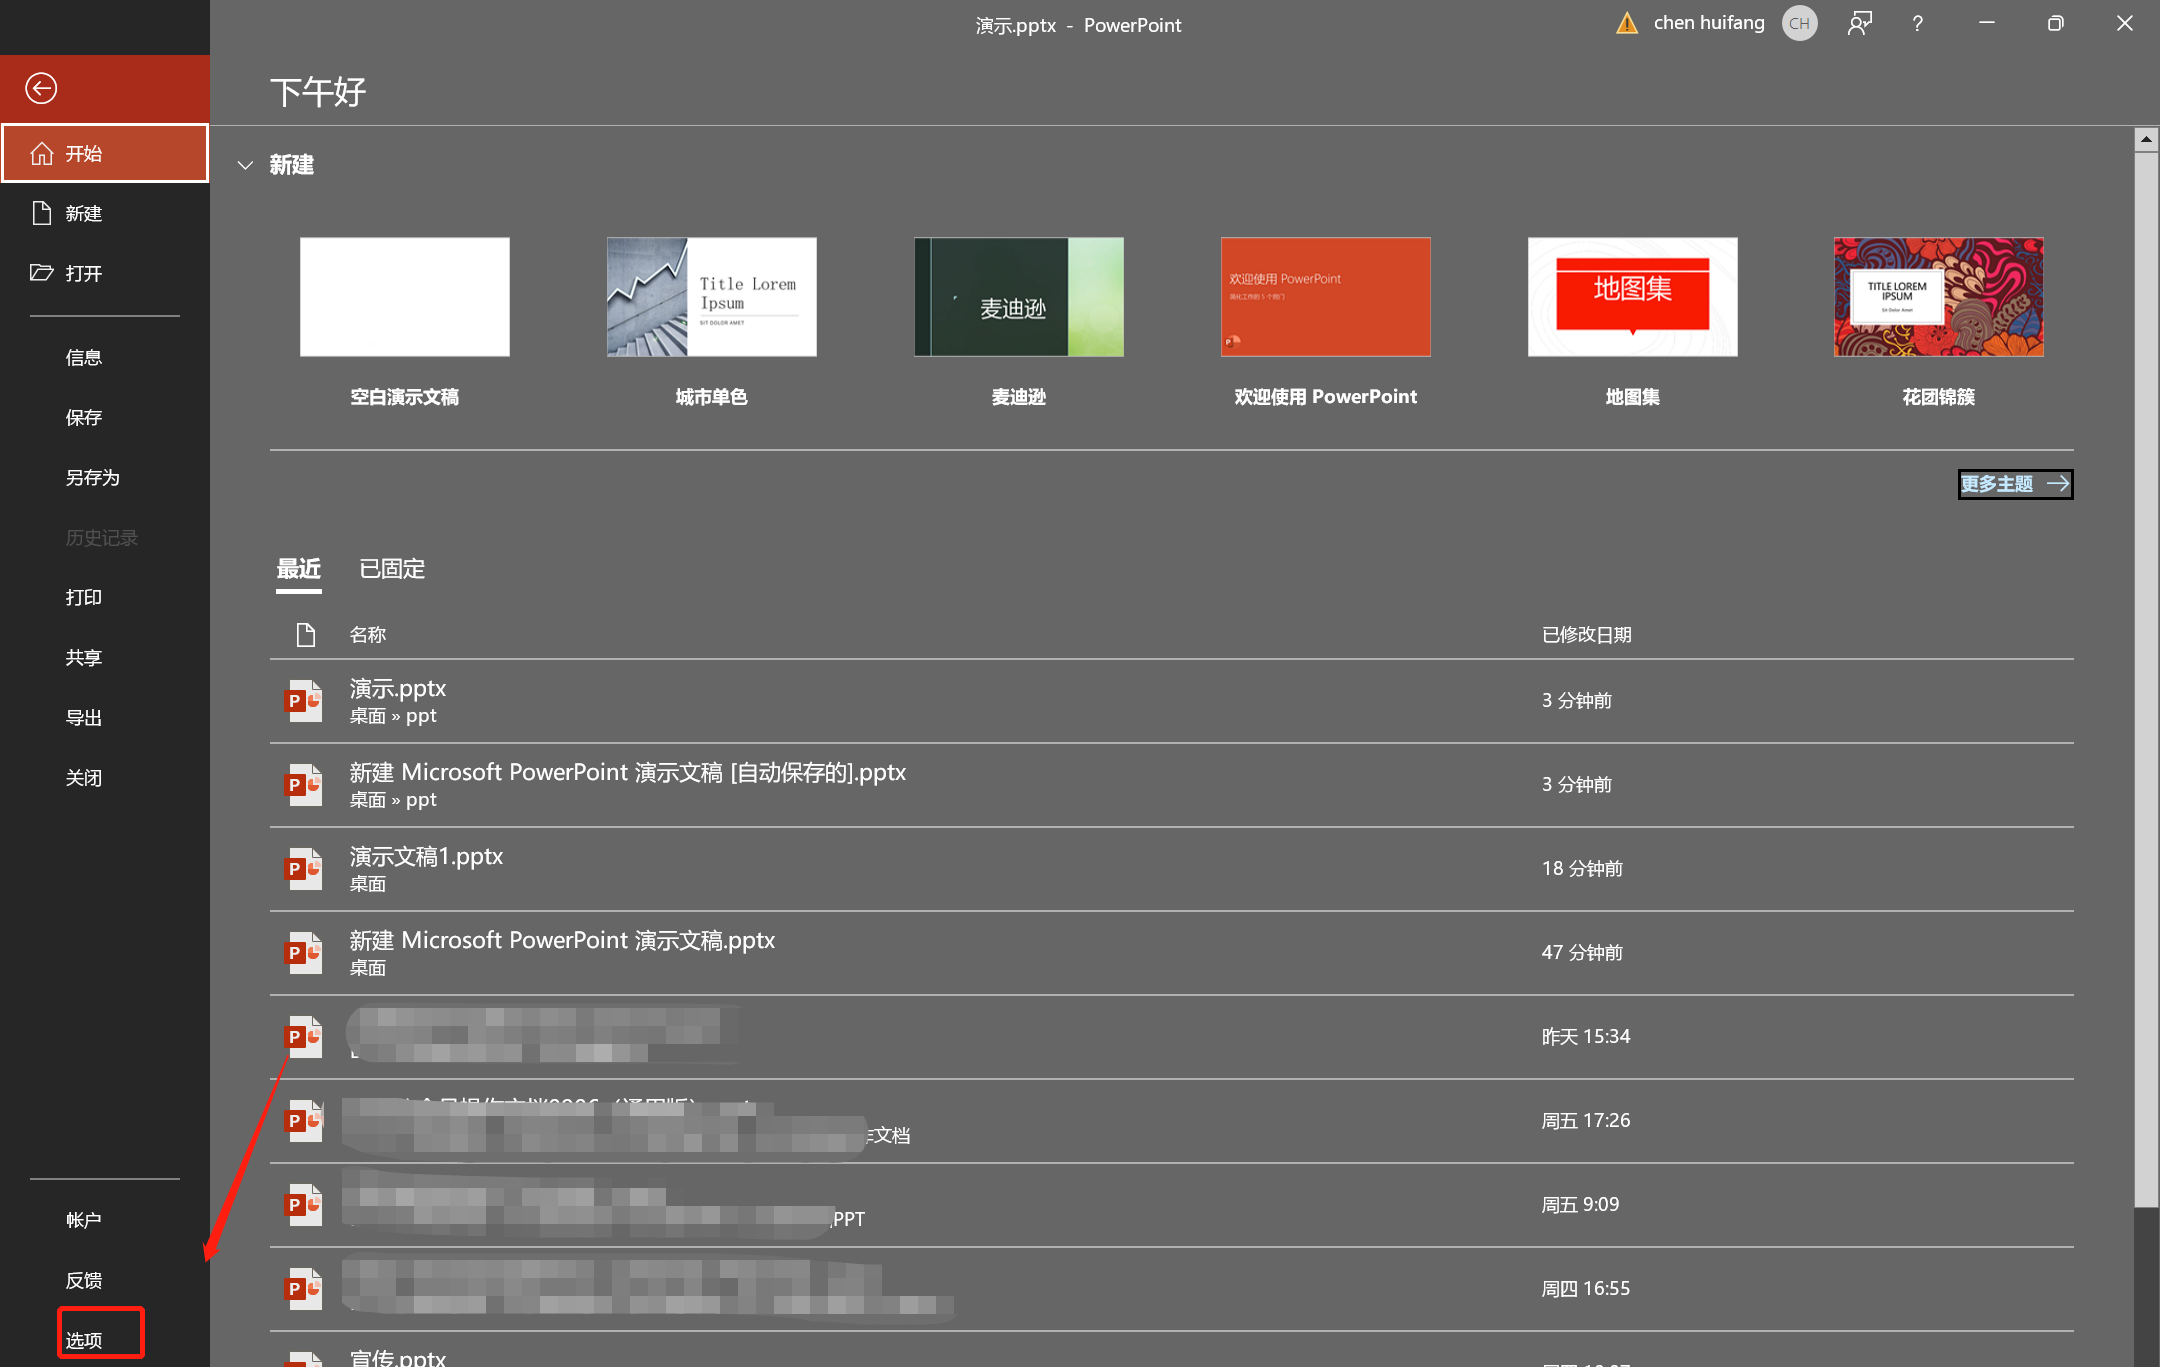Screen dimensions: 2160x1367
Task: Open the 帐户 page
Action: [105, 1220]
